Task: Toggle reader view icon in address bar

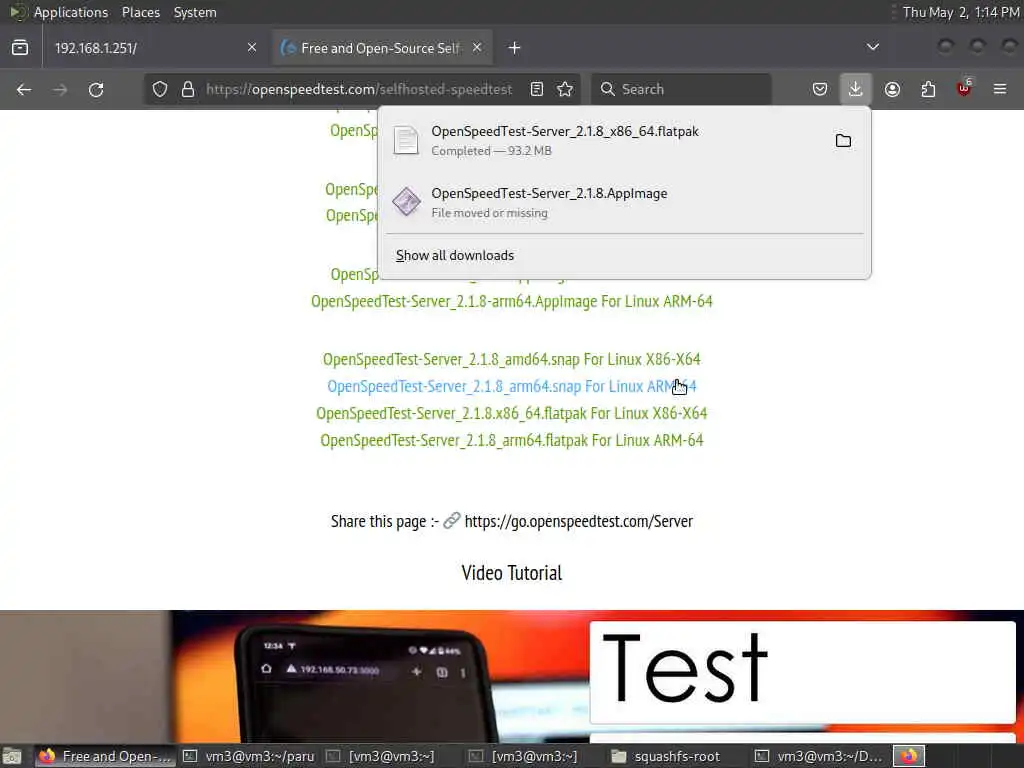Action: coord(537,89)
